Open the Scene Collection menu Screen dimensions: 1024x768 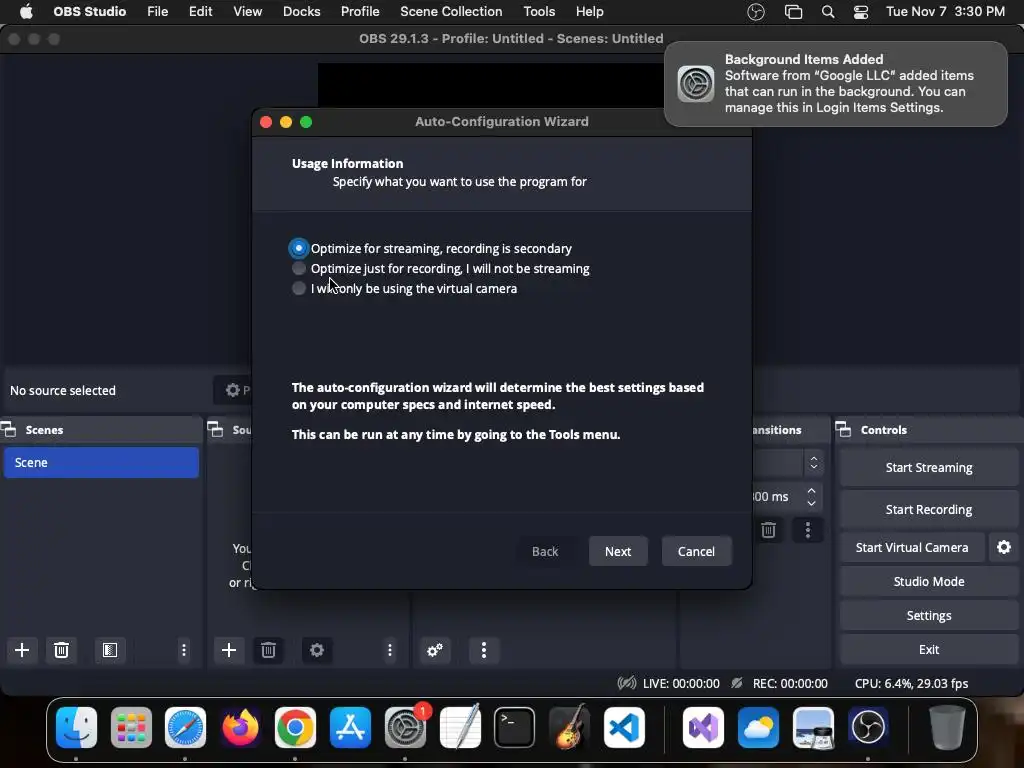[x=451, y=12]
